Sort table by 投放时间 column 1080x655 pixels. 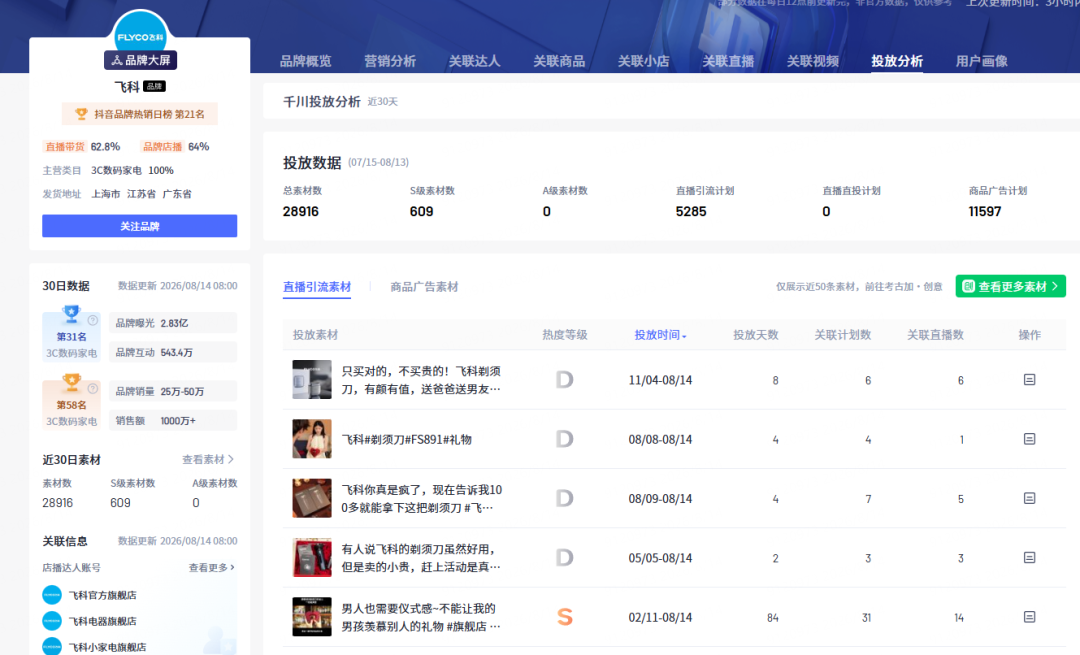pos(660,335)
